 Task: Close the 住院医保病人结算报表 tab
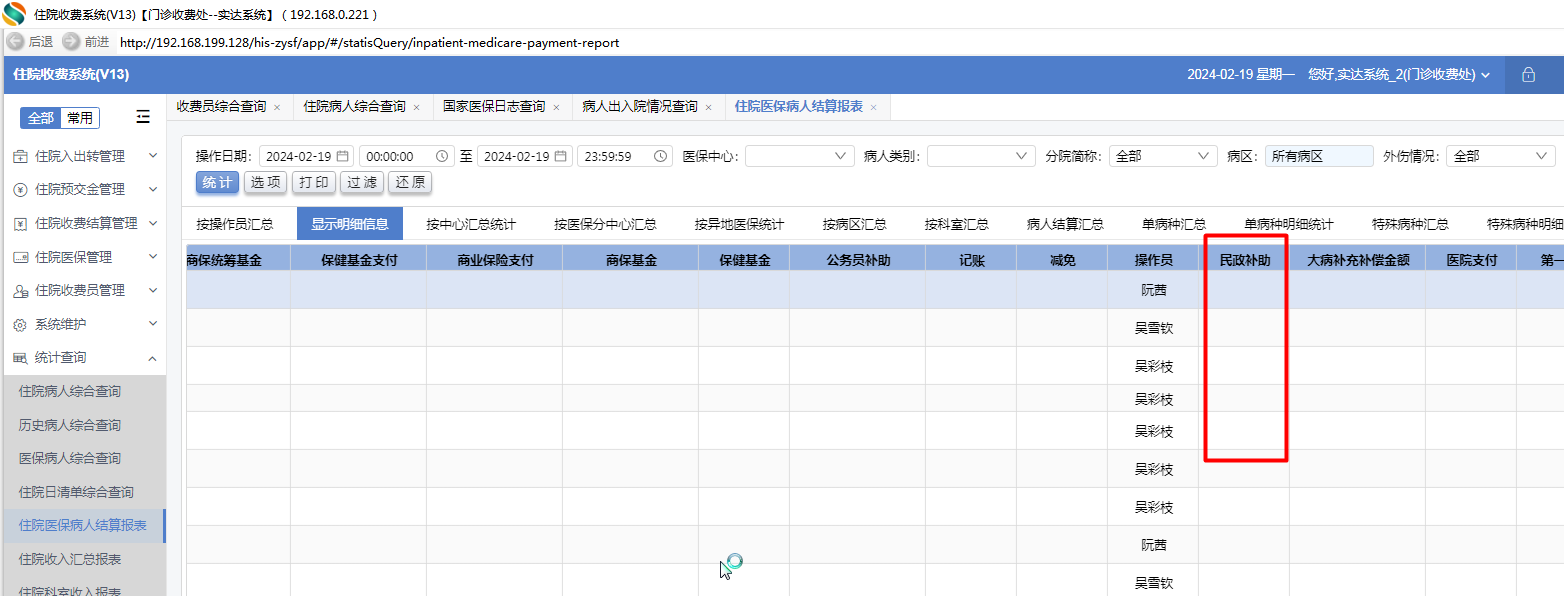click(873, 107)
